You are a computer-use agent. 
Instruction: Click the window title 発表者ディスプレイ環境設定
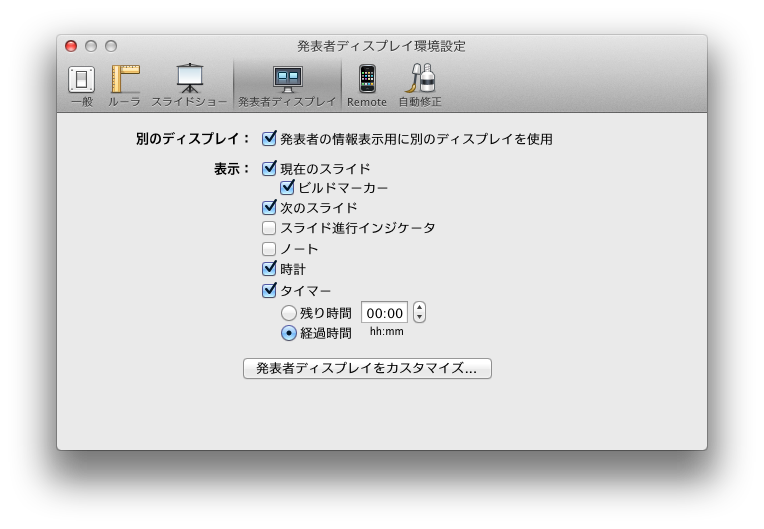click(x=382, y=46)
